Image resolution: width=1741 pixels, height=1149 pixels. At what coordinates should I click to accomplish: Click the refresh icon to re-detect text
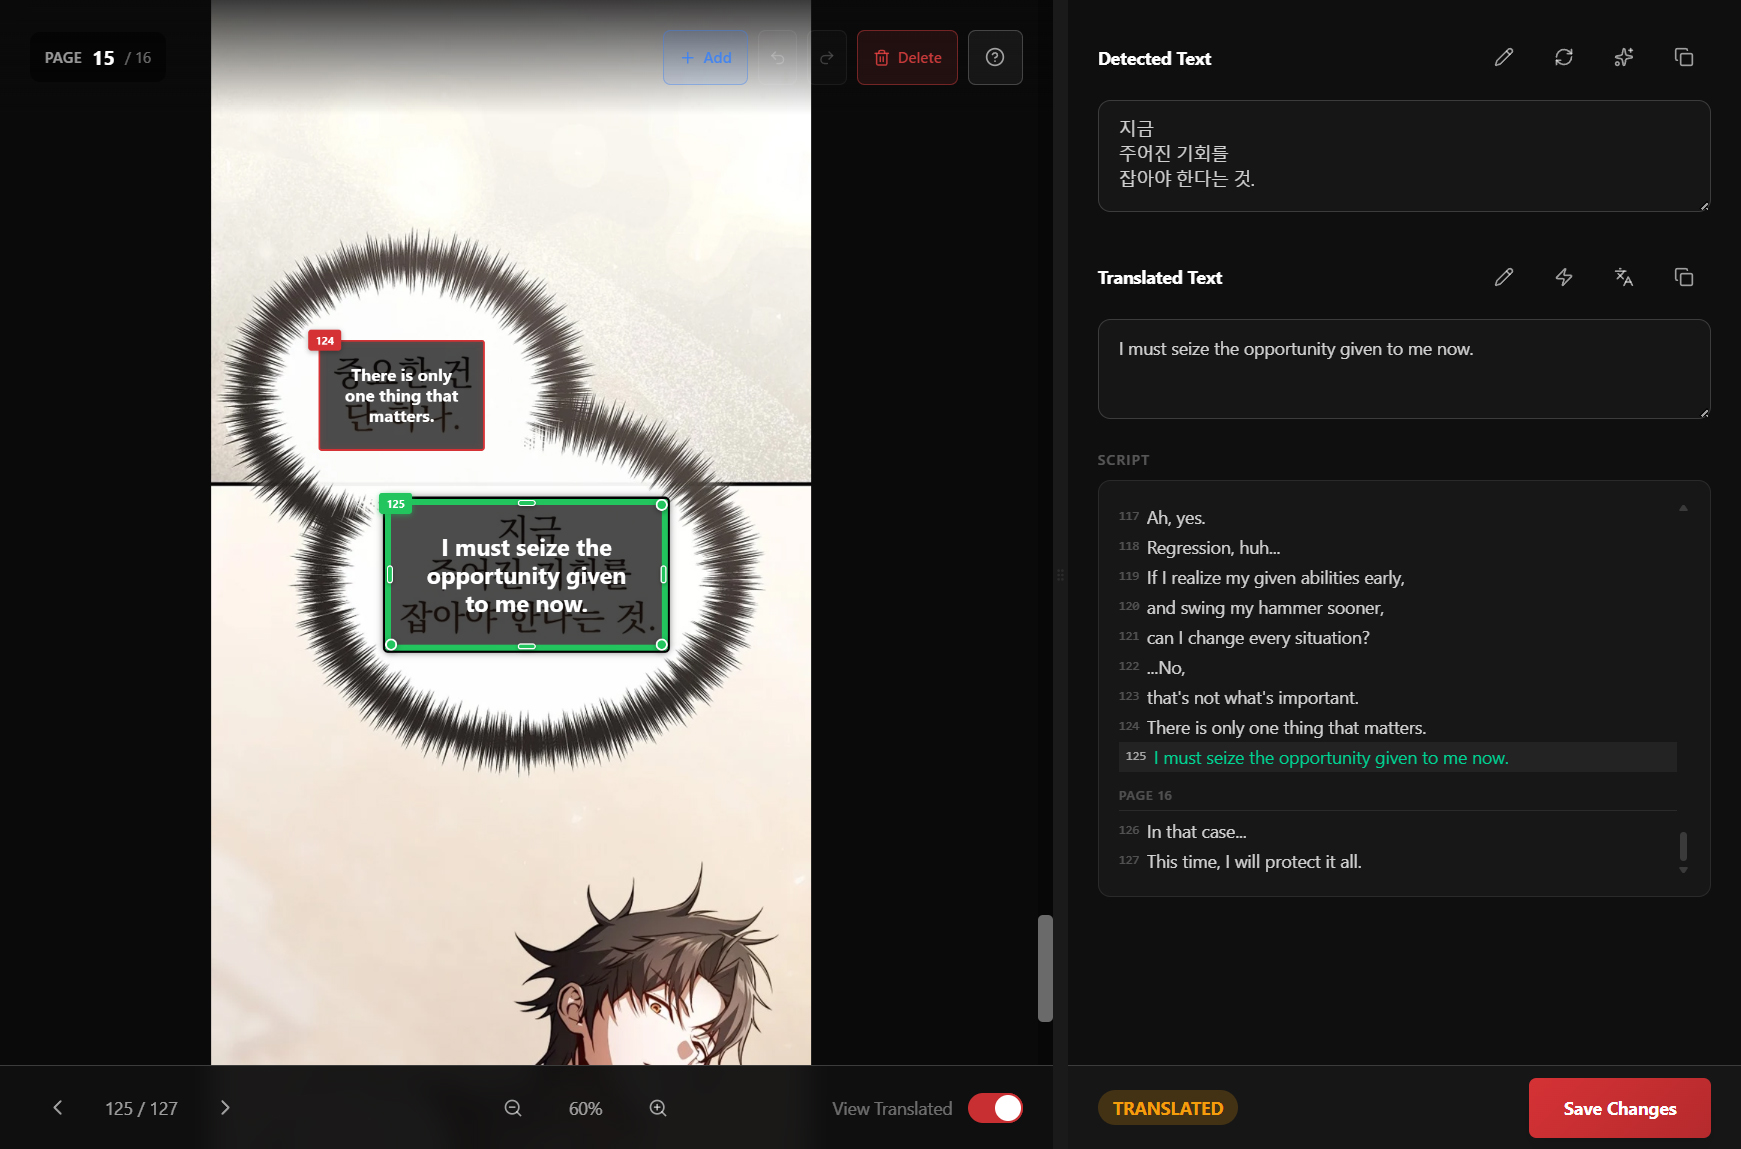(x=1563, y=58)
